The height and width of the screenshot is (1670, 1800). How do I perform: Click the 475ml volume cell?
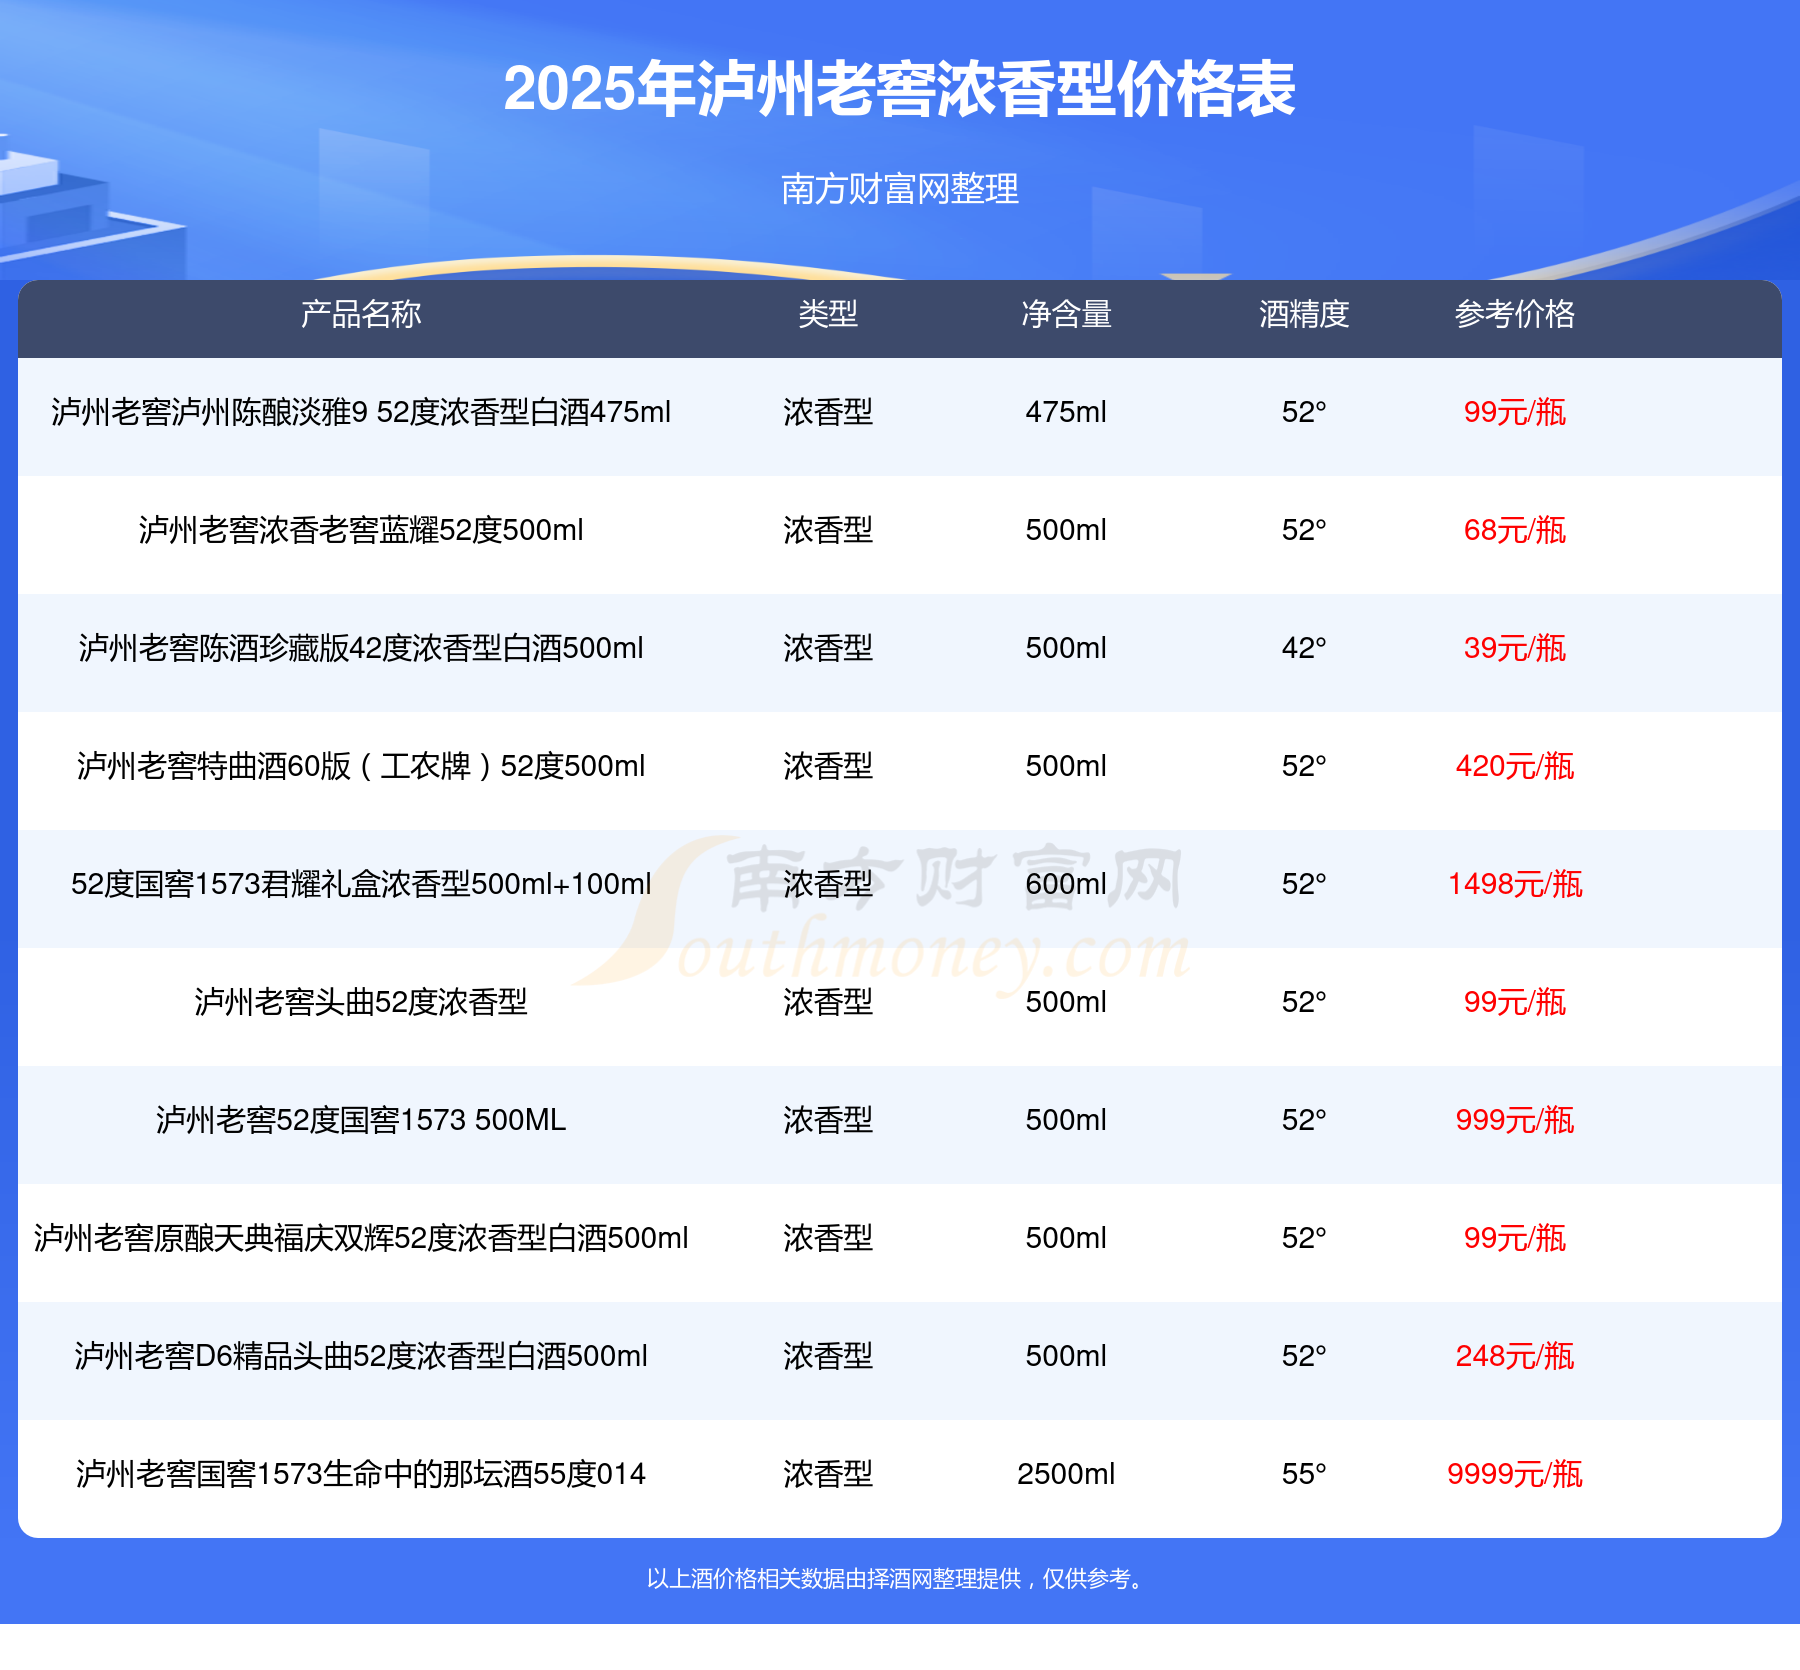[x=1066, y=412]
